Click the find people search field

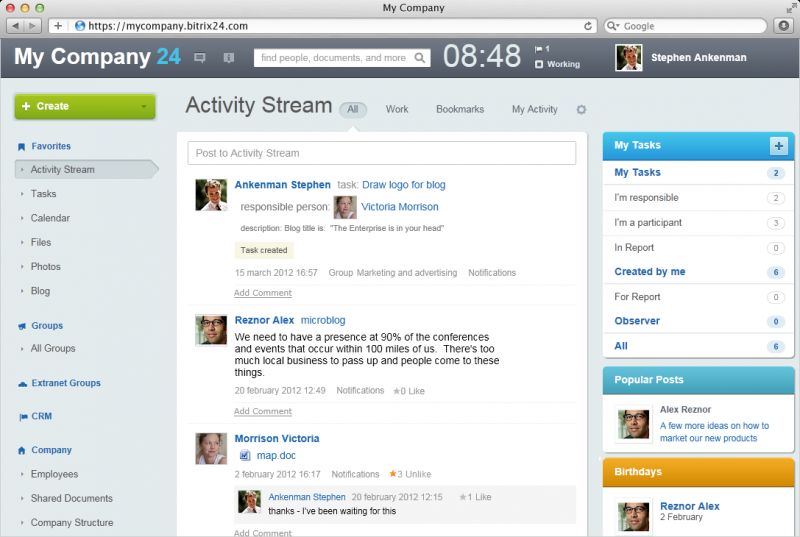coord(342,58)
